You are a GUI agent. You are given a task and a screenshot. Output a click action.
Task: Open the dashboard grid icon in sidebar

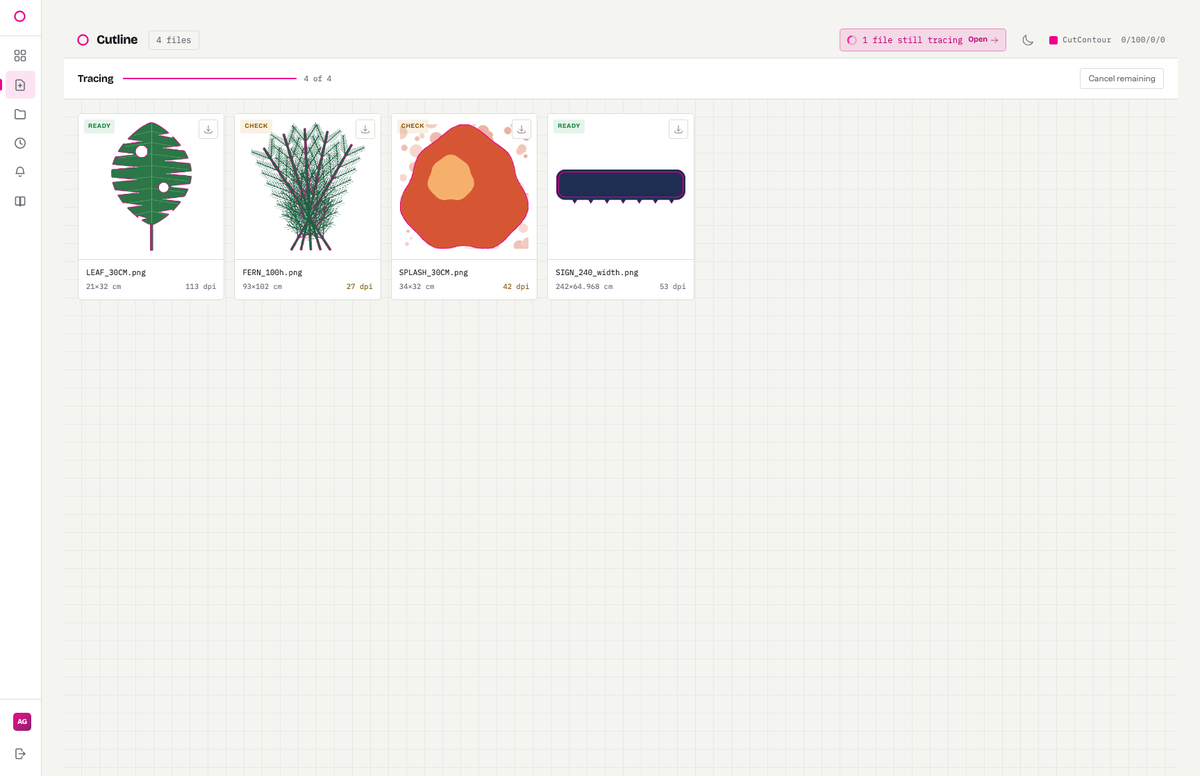click(x=20, y=56)
